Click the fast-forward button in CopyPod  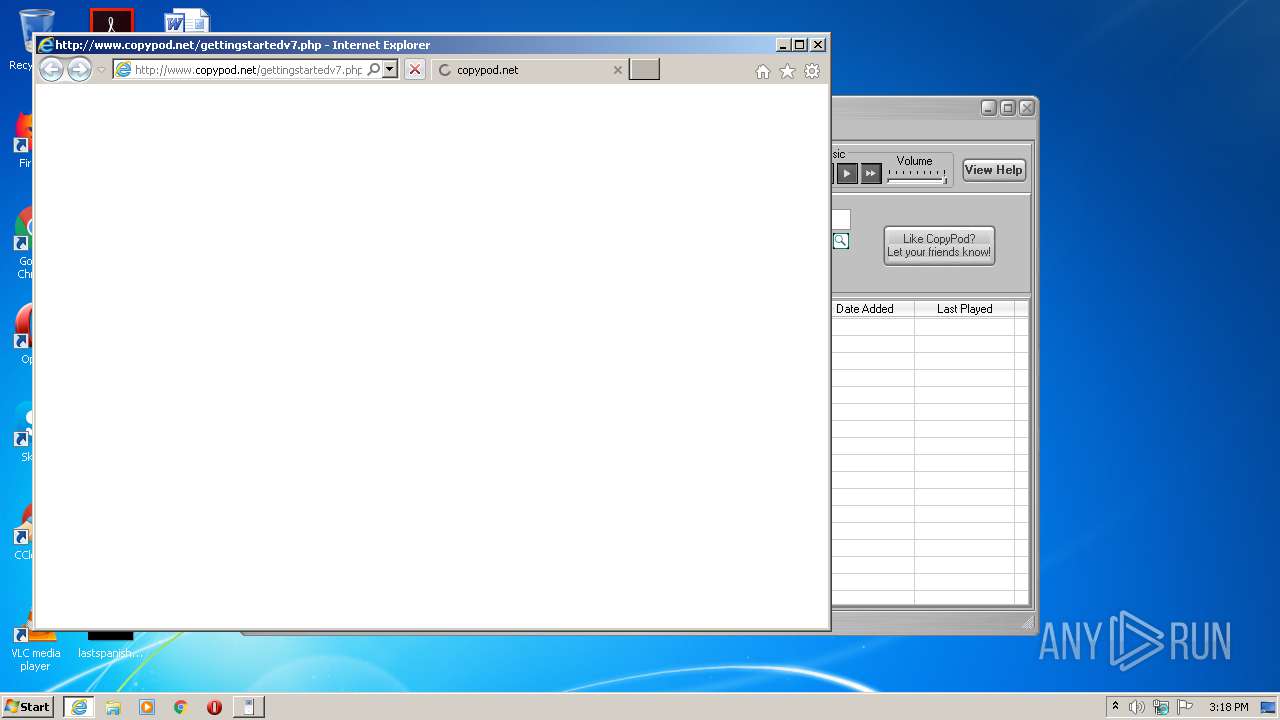tap(871, 174)
